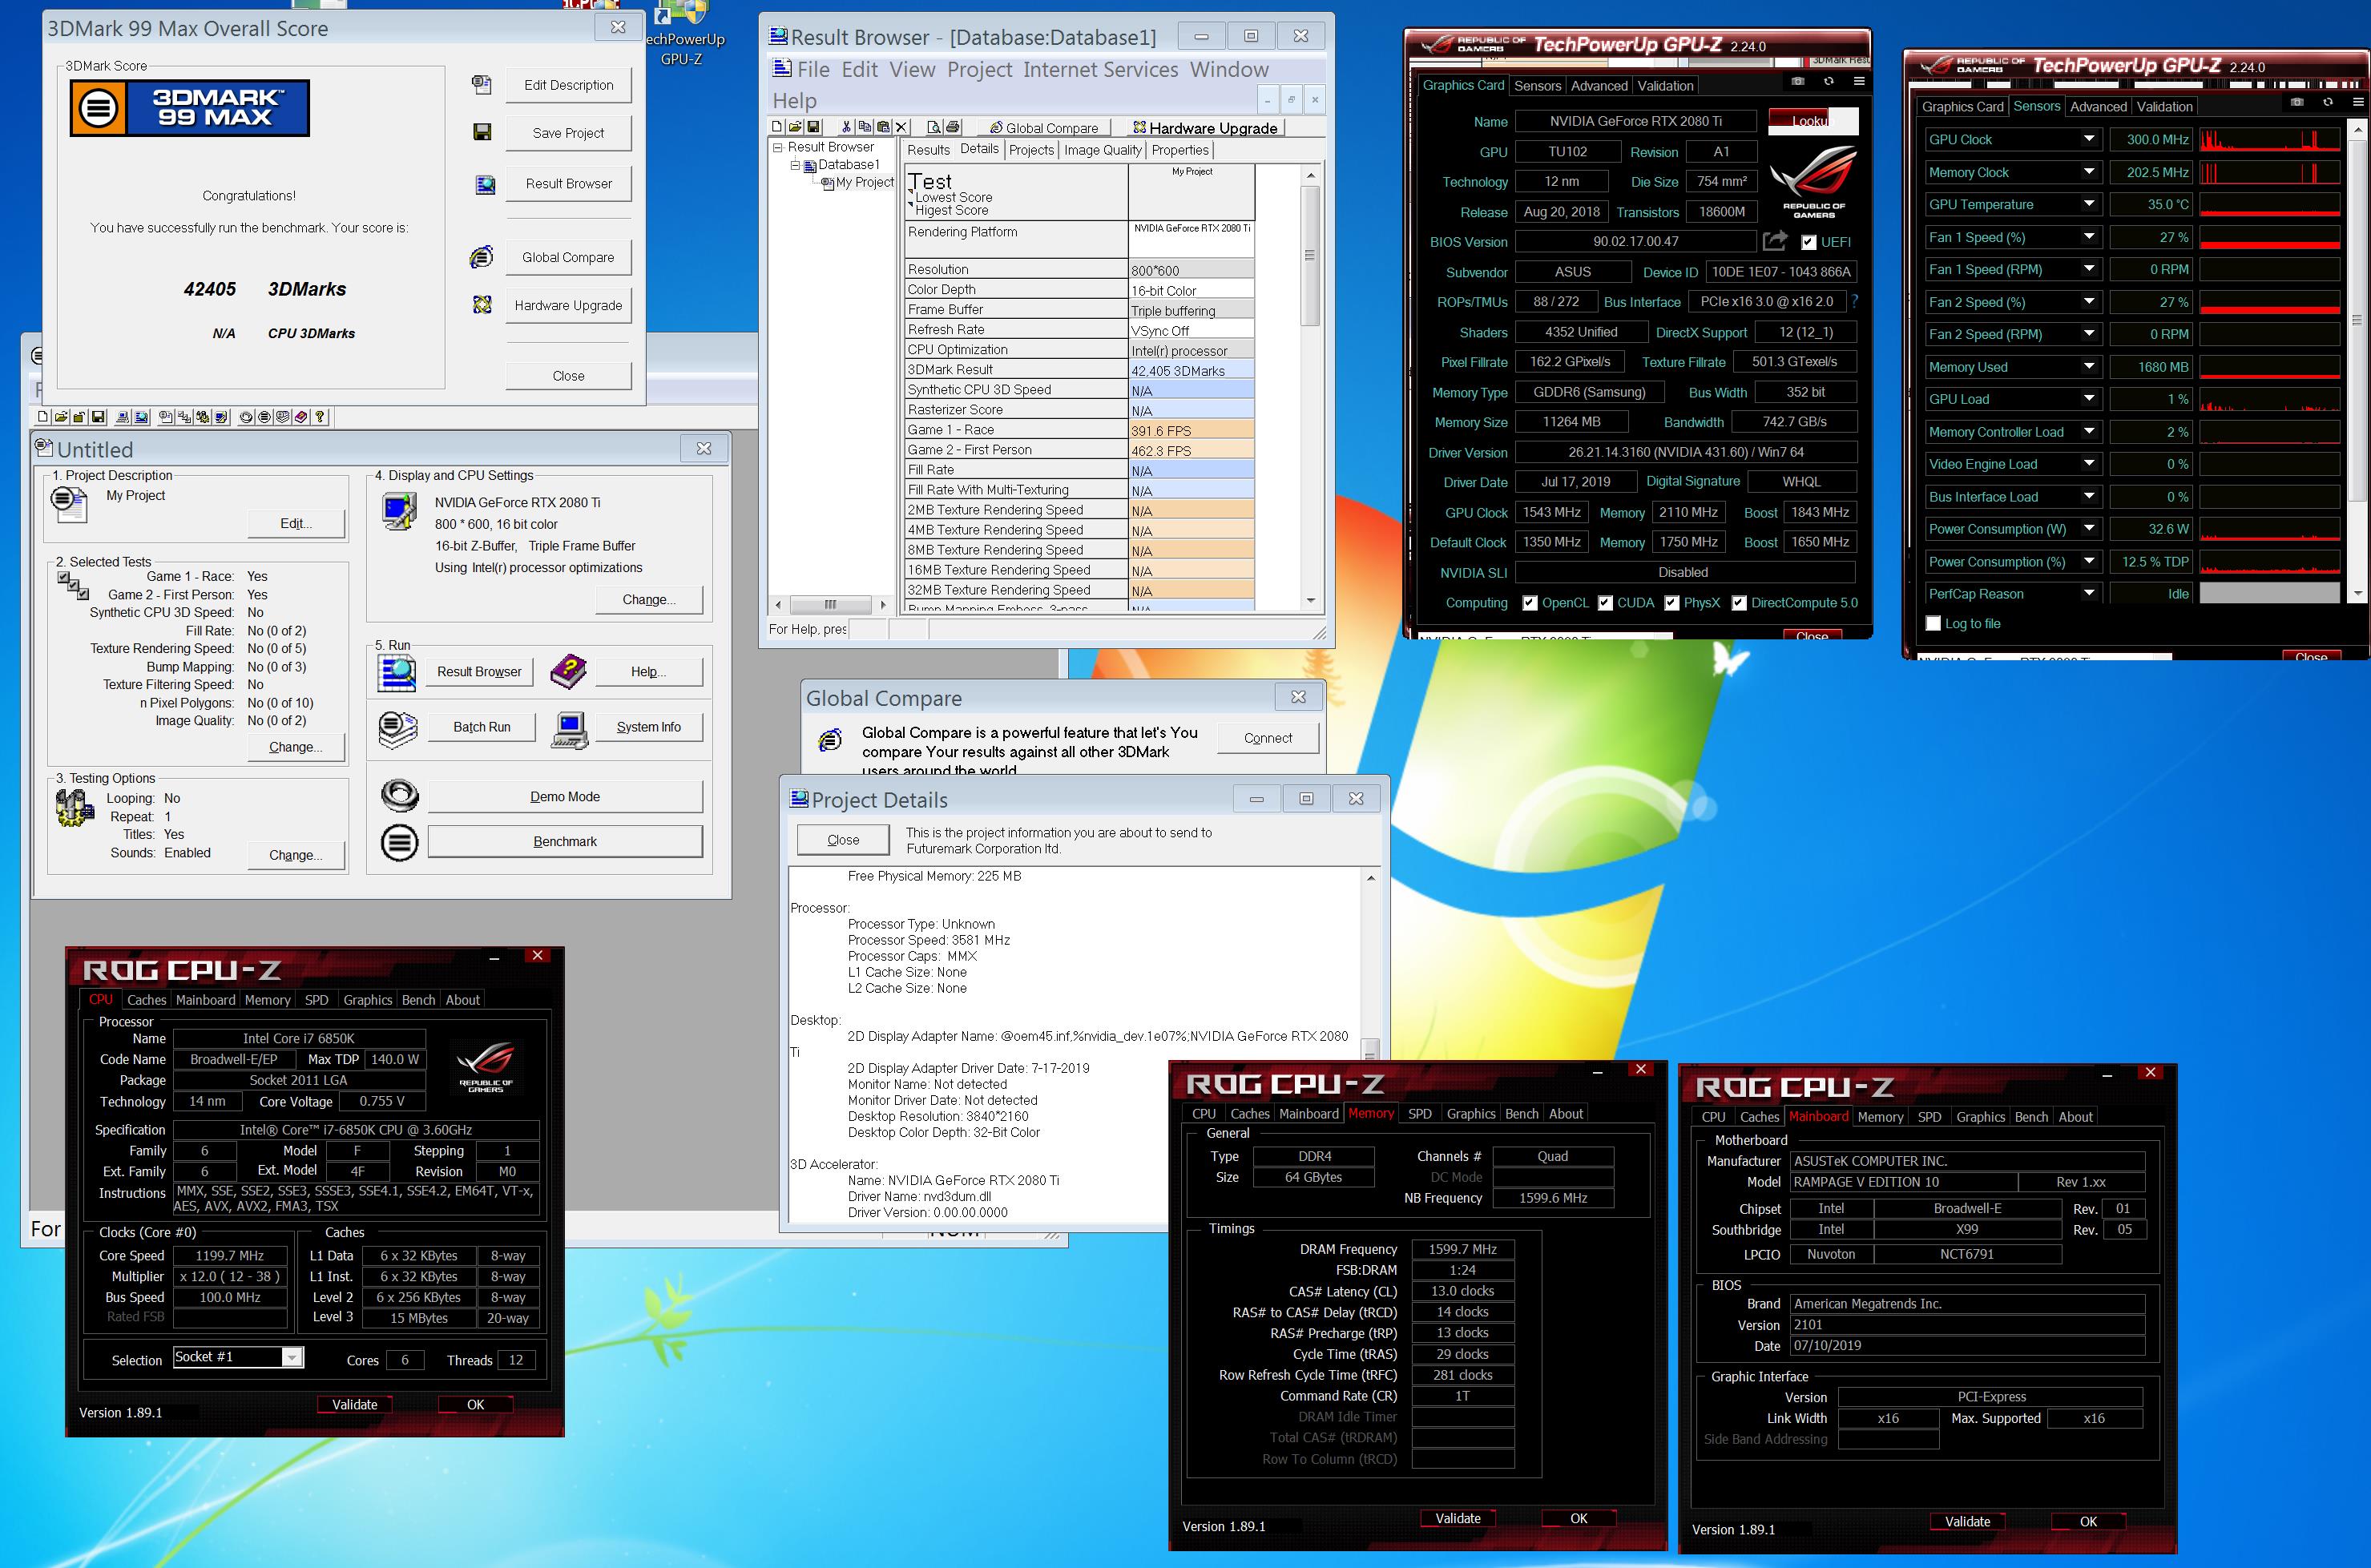The image size is (2371, 1568).
Task: Toggle the PhysX checkbox in GPU-Z
Action: click(x=1672, y=602)
